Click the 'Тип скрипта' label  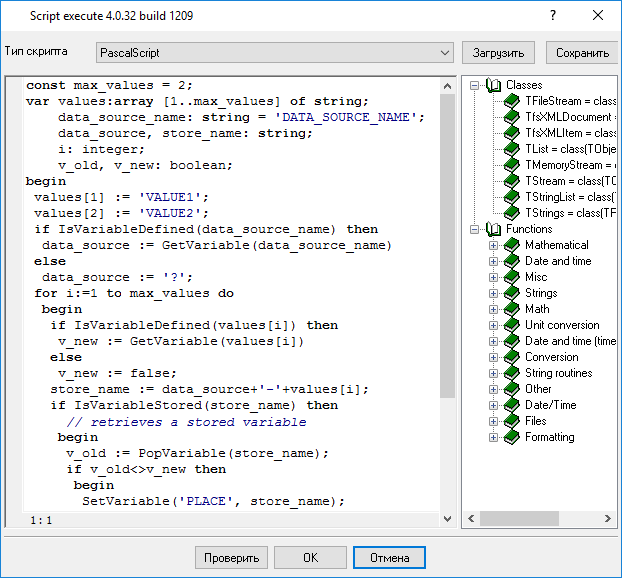36,51
